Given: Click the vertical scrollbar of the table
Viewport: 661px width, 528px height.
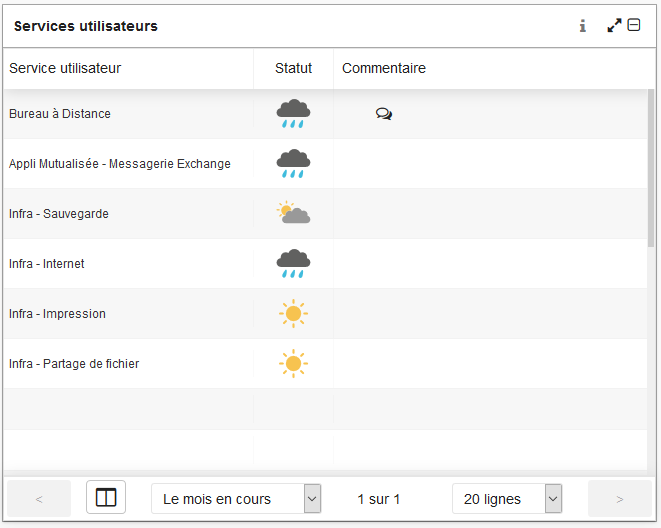Looking at the screenshot, I should tap(651, 169).
